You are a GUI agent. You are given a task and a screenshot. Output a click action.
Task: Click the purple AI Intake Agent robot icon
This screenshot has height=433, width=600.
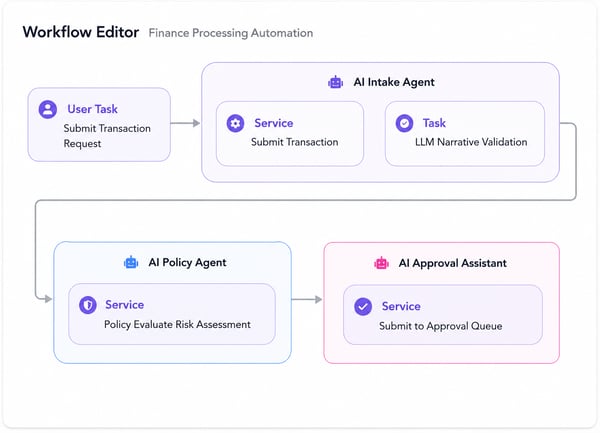coord(336,82)
